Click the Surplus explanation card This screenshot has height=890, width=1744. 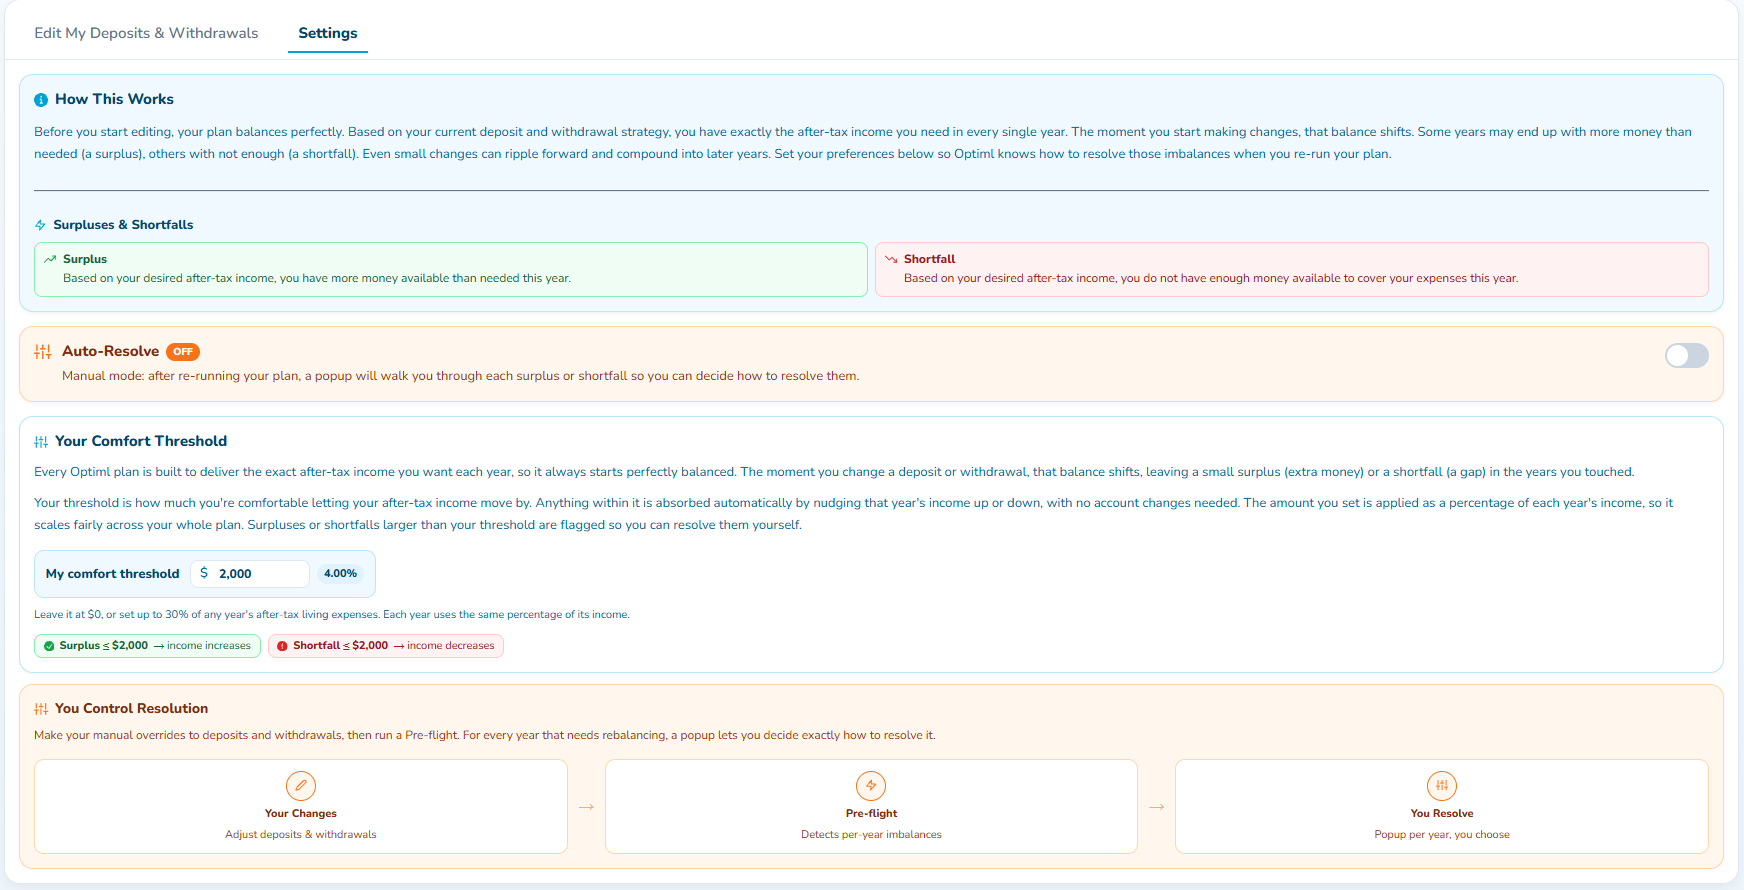tap(451, 269)
